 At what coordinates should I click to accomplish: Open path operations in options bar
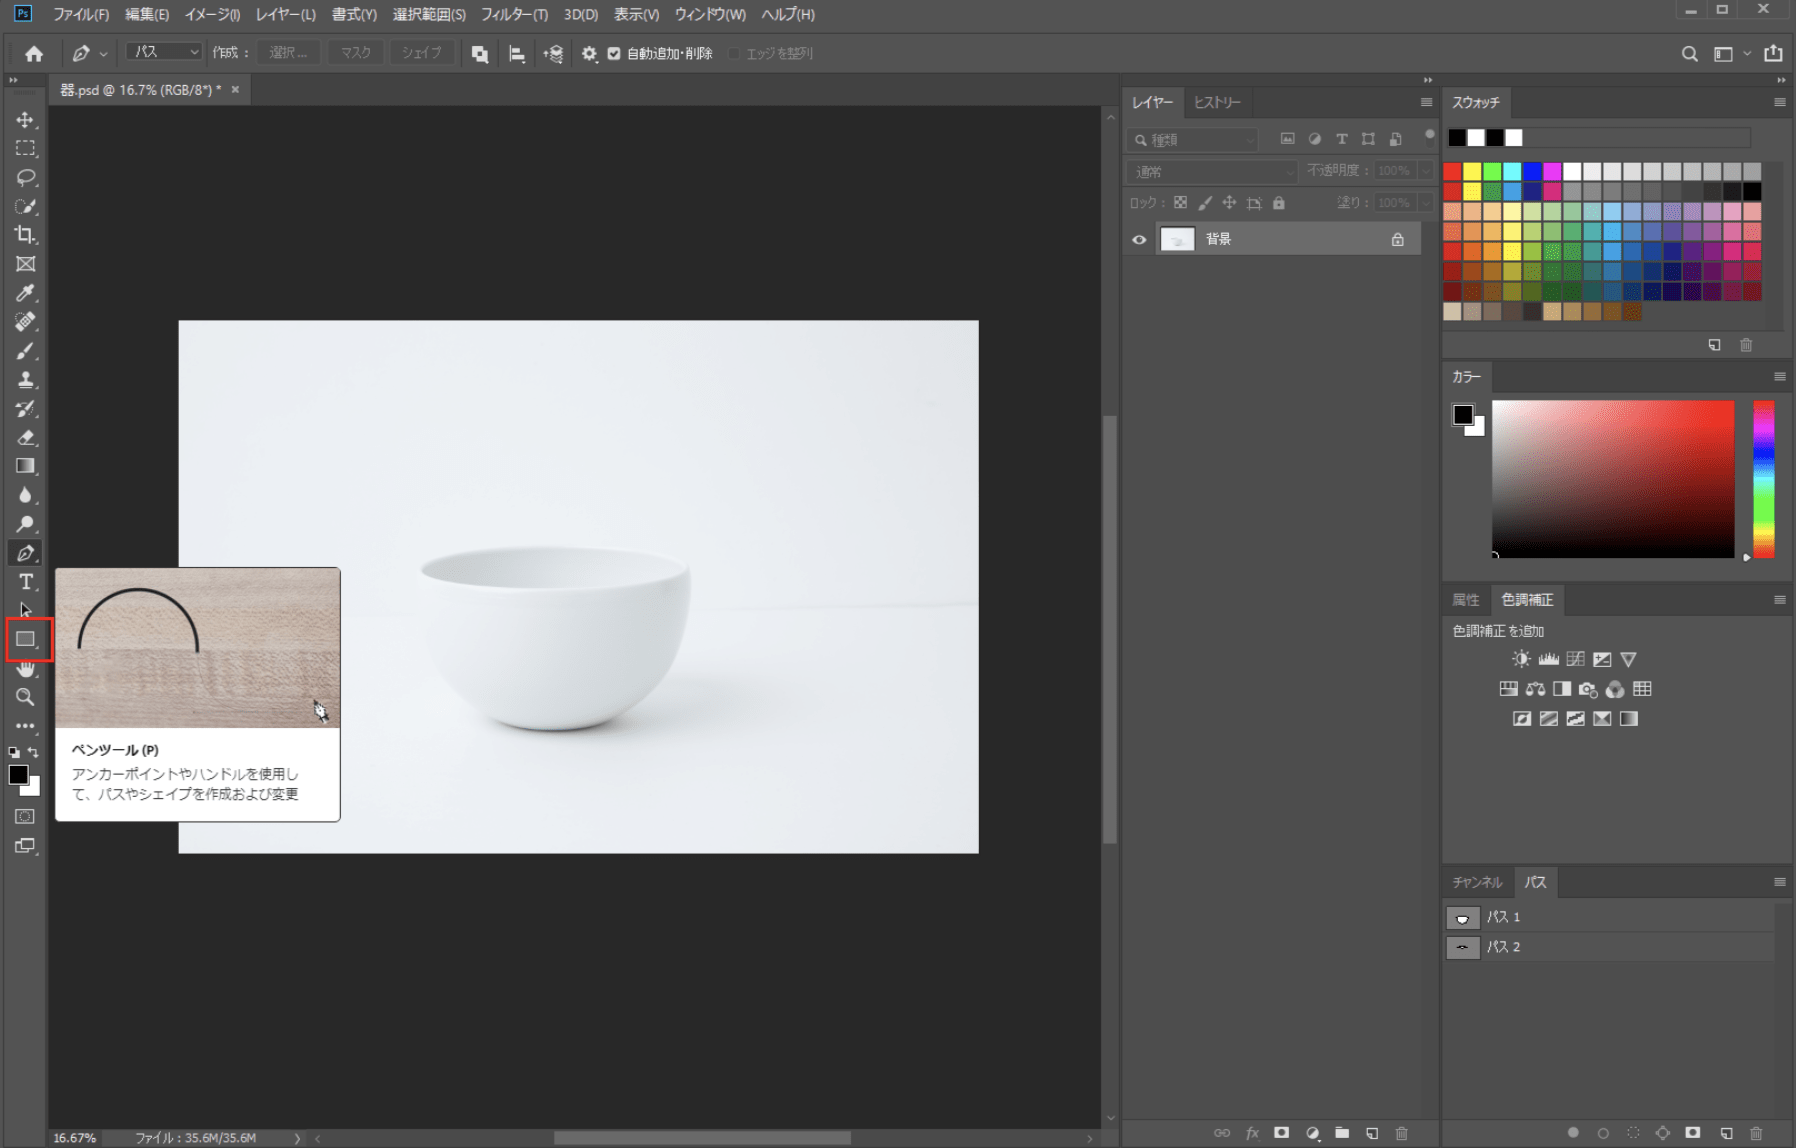click(480, 54)
